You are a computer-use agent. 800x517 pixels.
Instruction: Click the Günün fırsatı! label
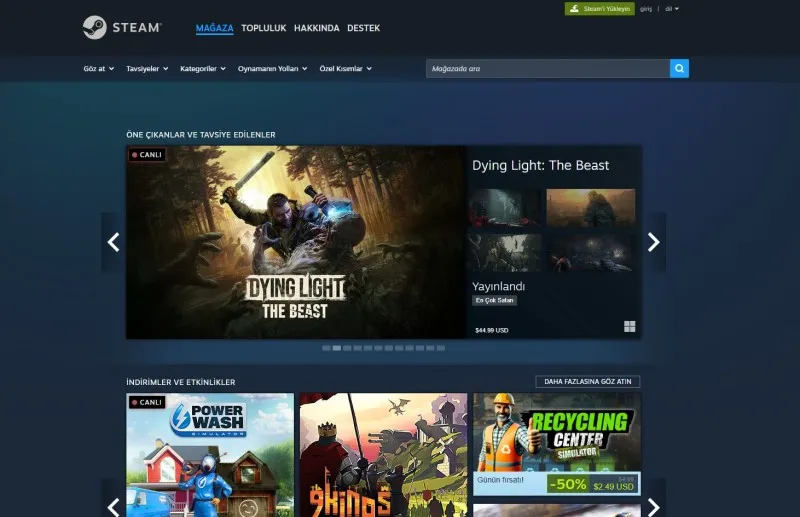click(x=500, y=480)
